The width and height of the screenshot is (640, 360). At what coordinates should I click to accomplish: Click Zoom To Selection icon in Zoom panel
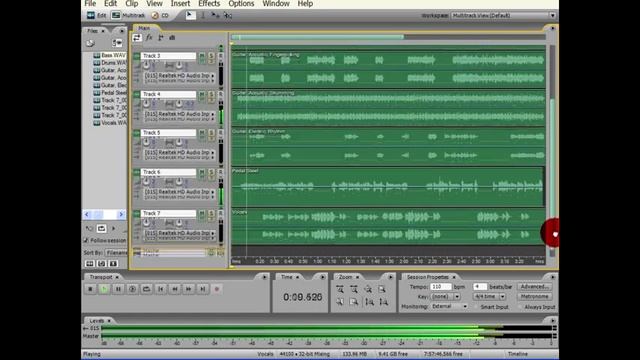(x=382, y=289)
